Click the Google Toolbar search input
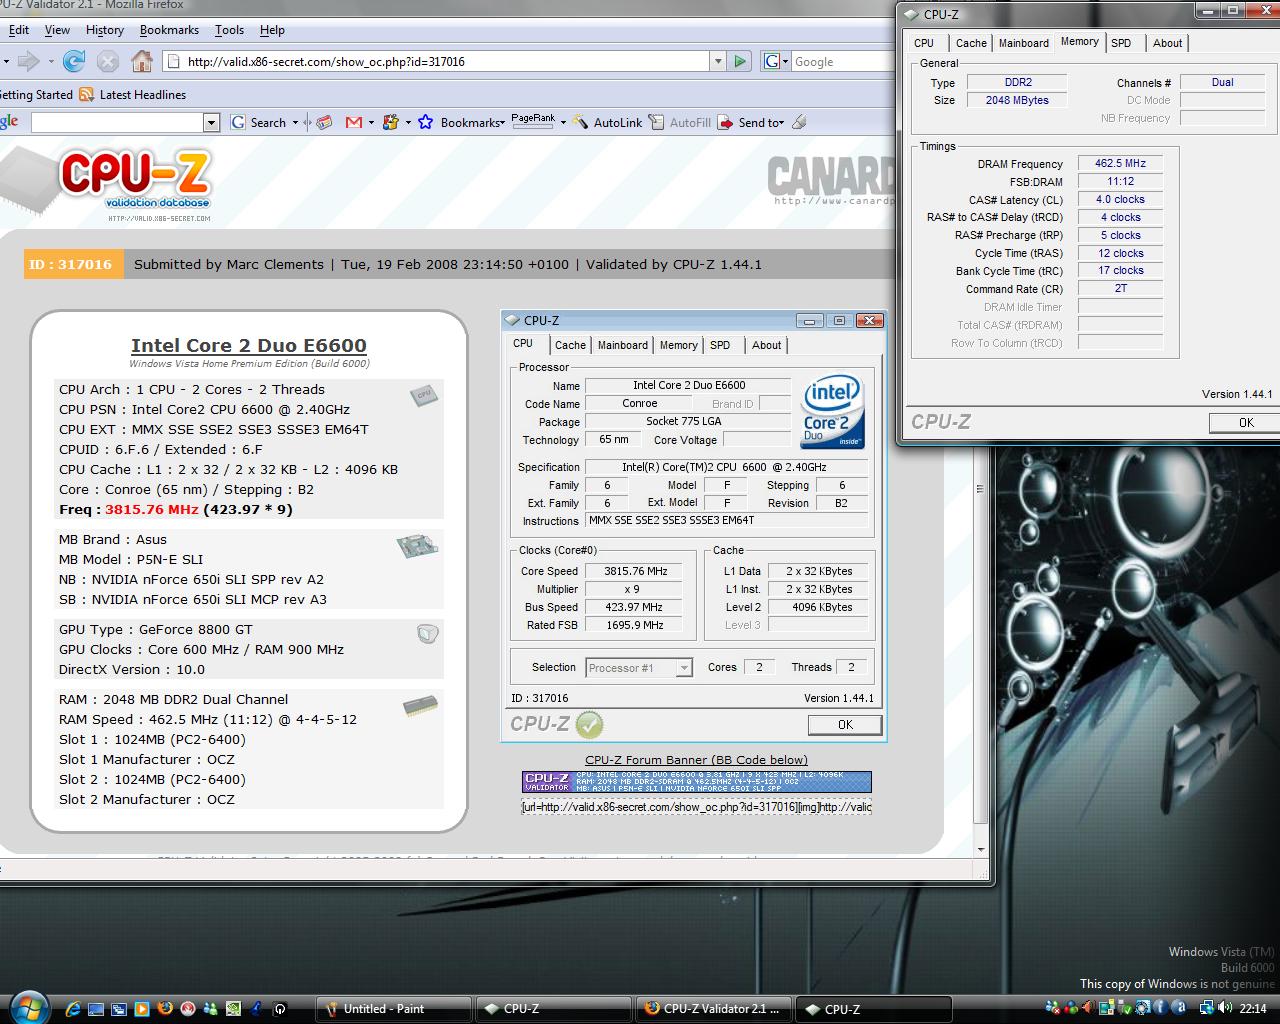The image size is (1280, 1024). pos(118,122)
